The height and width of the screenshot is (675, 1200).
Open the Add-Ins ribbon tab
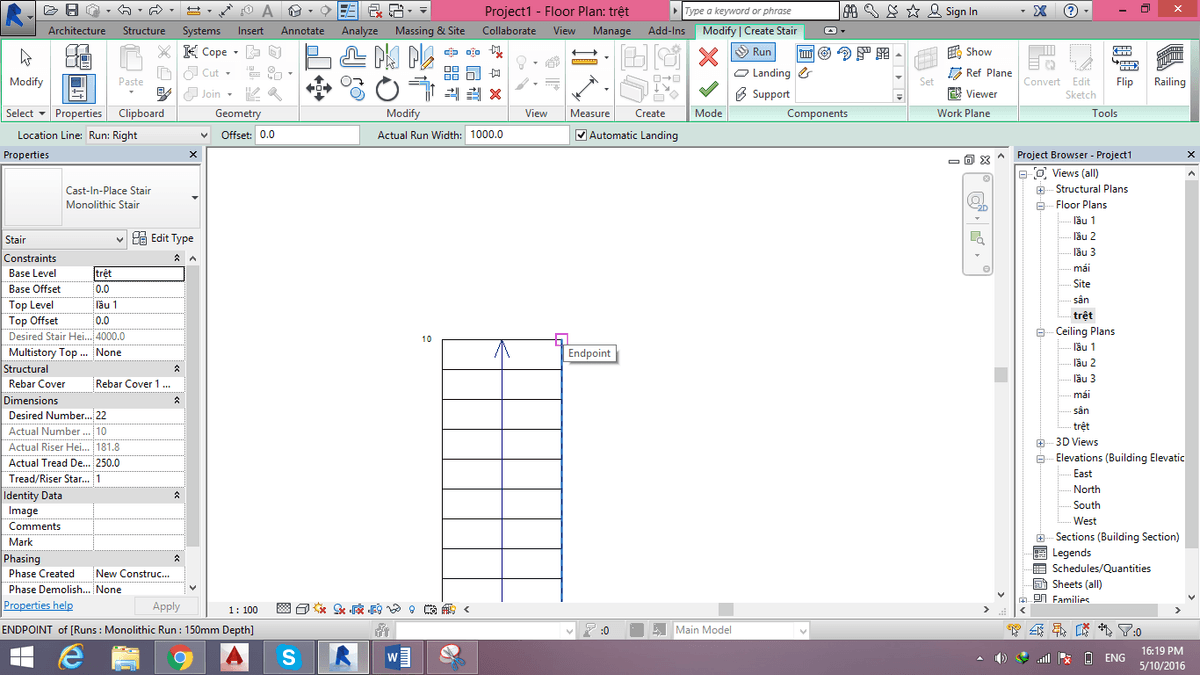coord(666,31)
